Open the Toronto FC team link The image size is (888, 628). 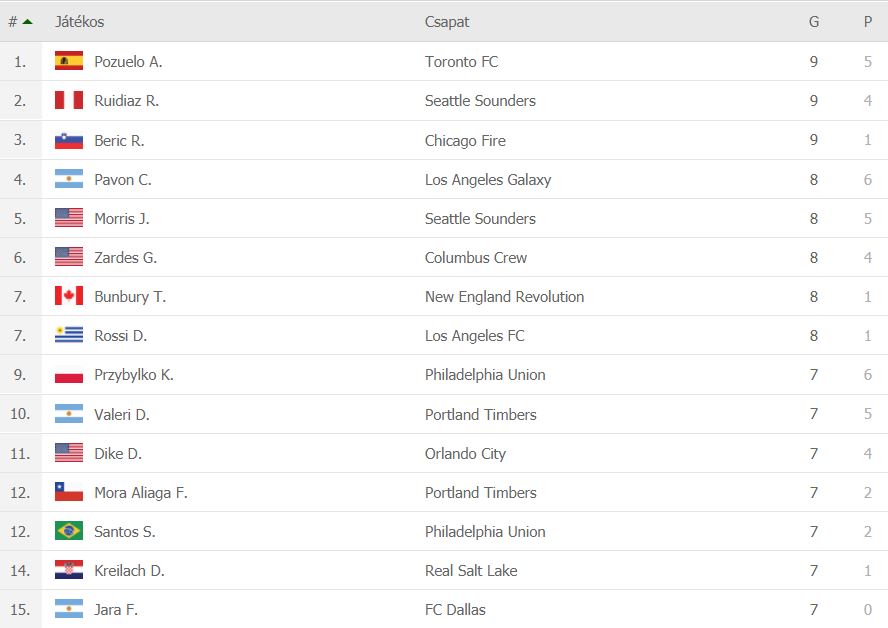462,61
